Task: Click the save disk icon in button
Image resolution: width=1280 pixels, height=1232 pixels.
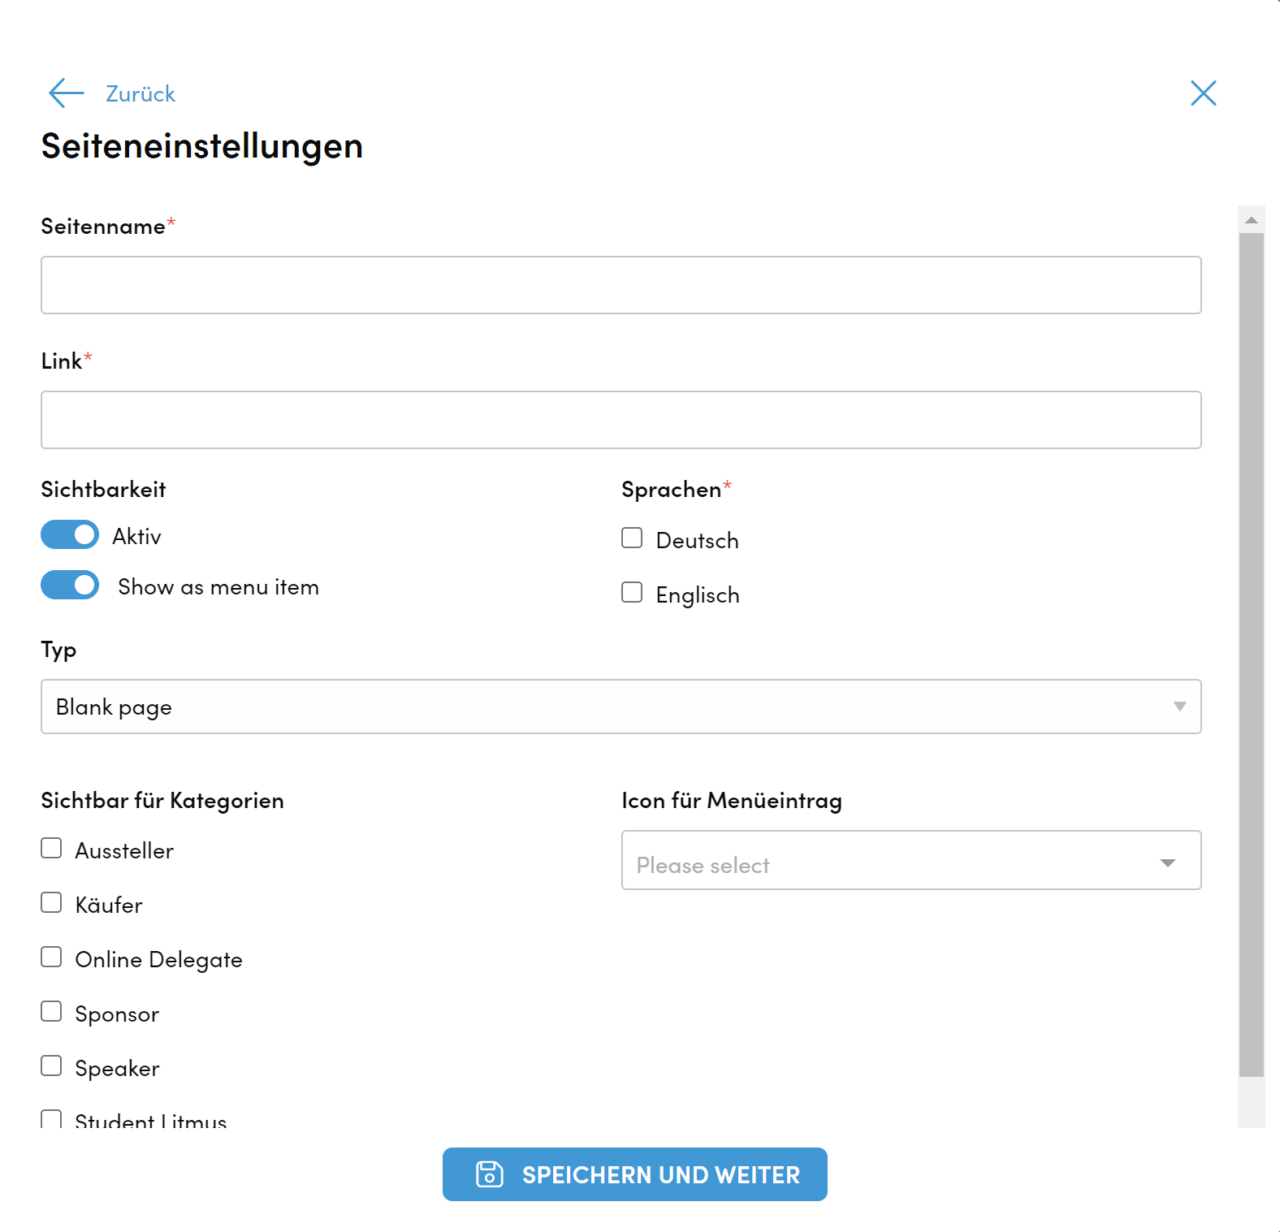Action: click(x=489, y=1174)
